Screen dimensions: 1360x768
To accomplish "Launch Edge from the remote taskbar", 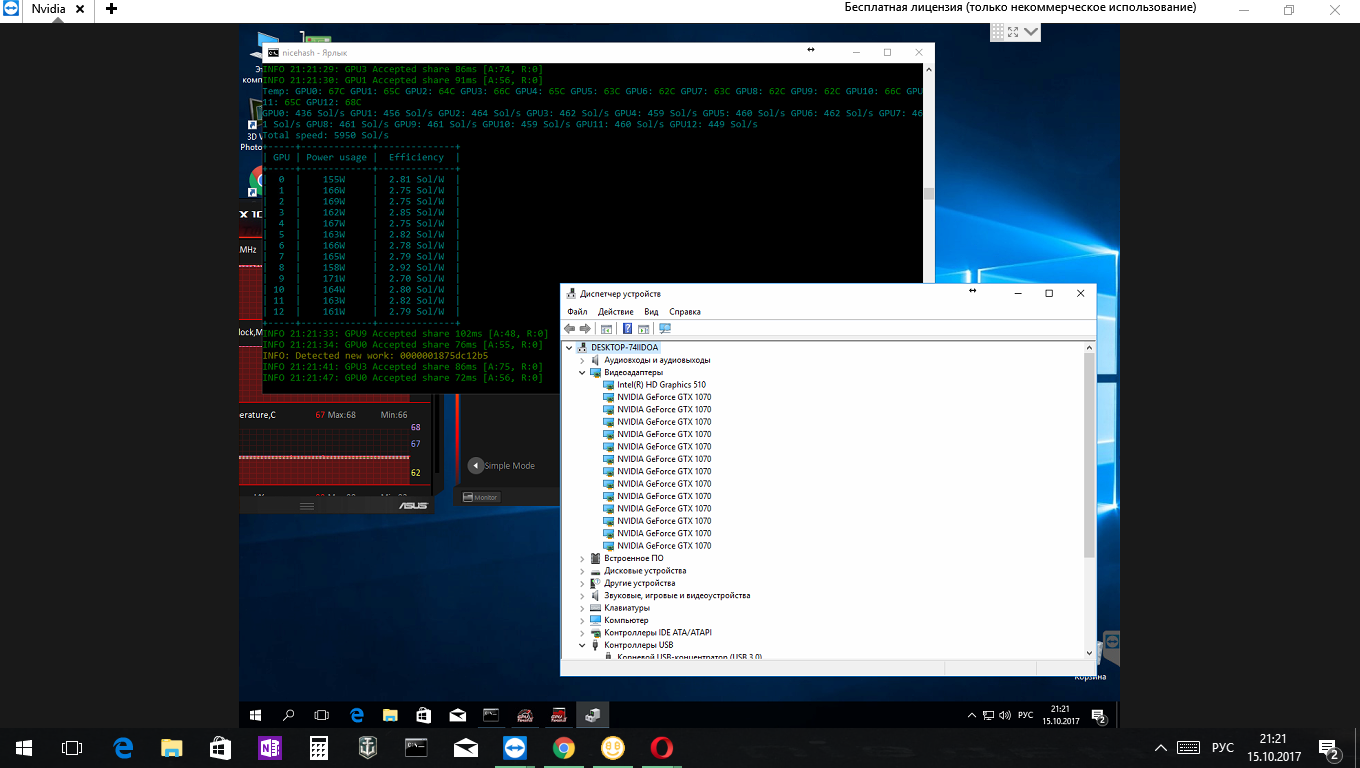I will click(x=356, y=715).
